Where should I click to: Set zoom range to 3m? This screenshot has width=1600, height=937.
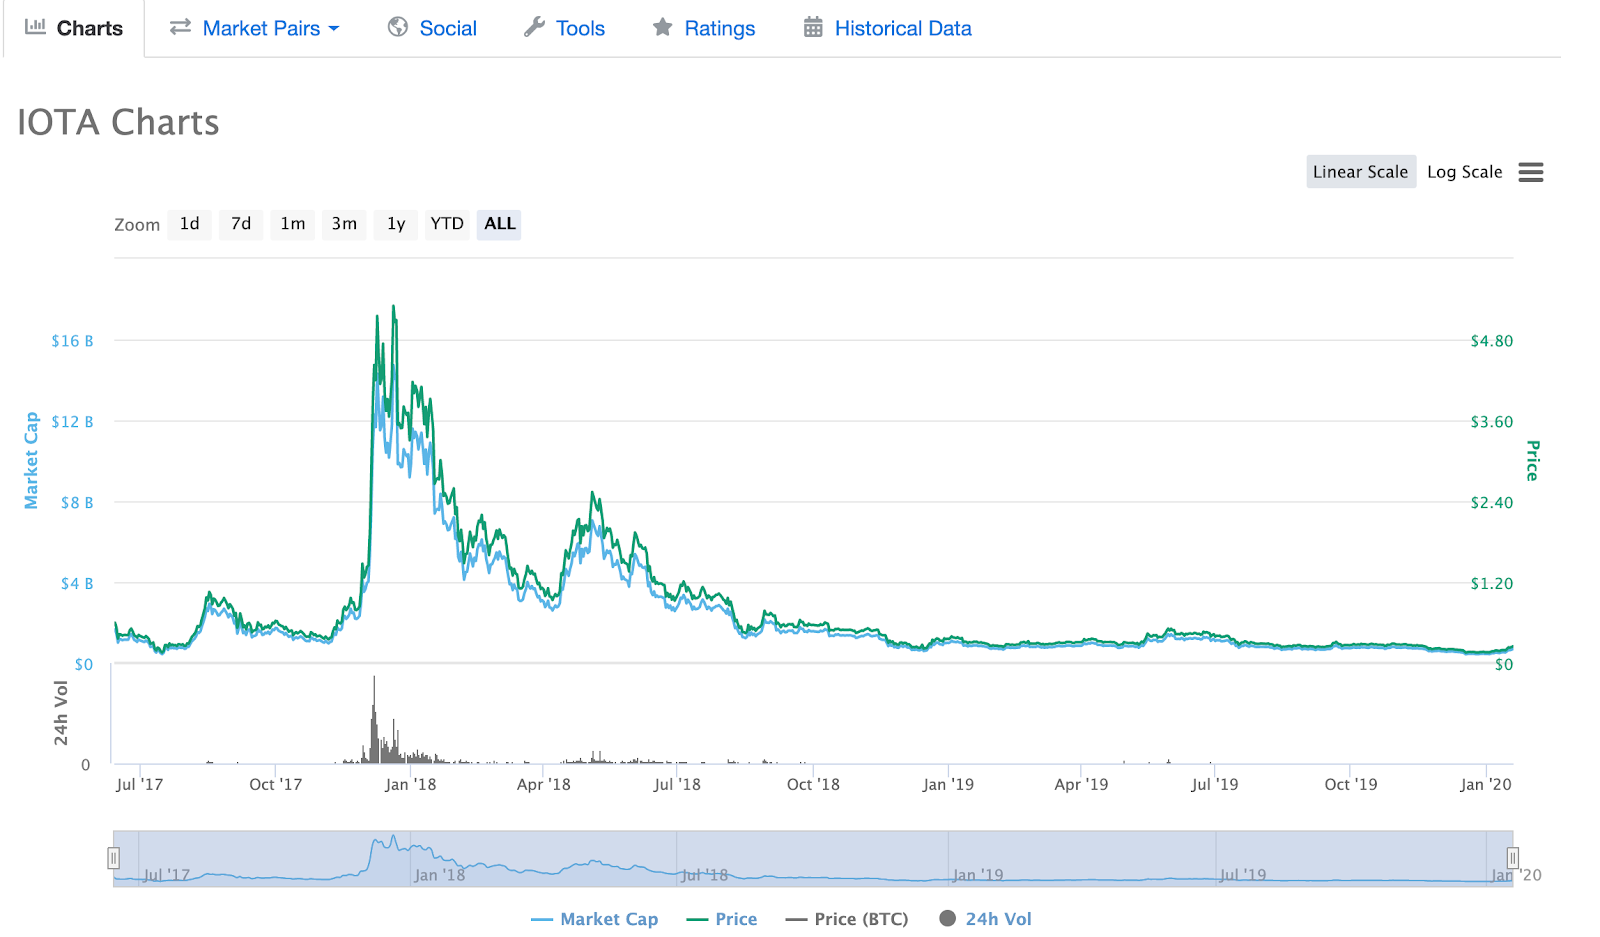point(344,224)
